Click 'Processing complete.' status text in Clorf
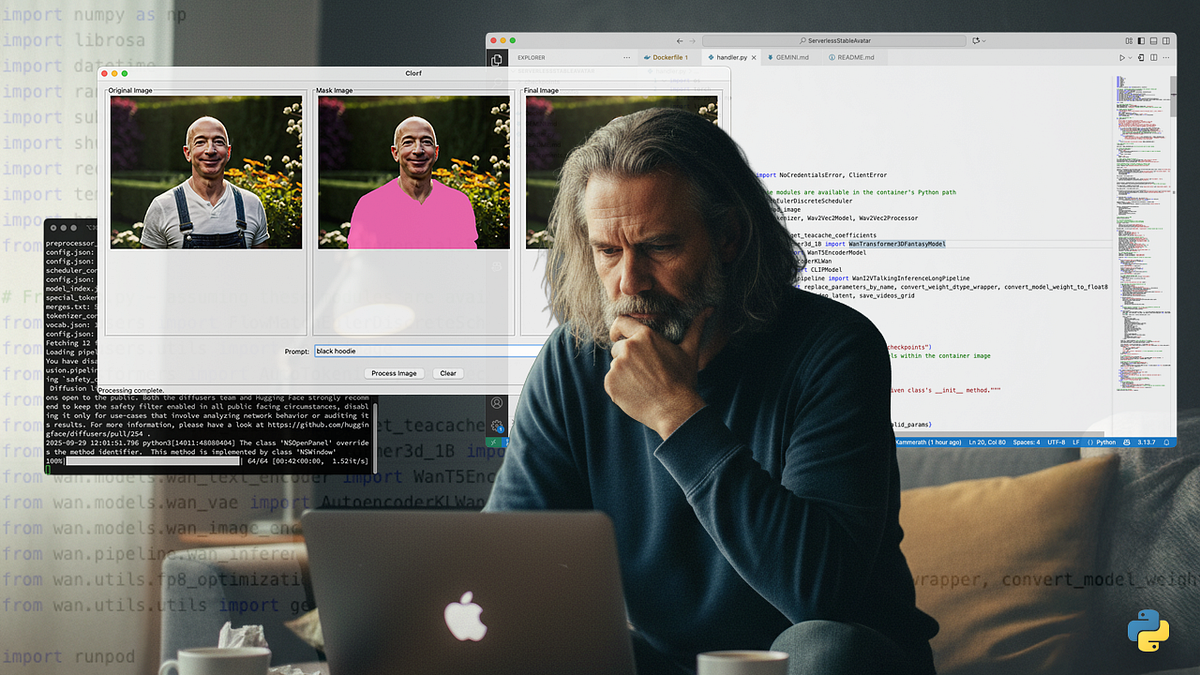Image resolution: width=1200 pixels, height=675 pixels. pos(133,390)
